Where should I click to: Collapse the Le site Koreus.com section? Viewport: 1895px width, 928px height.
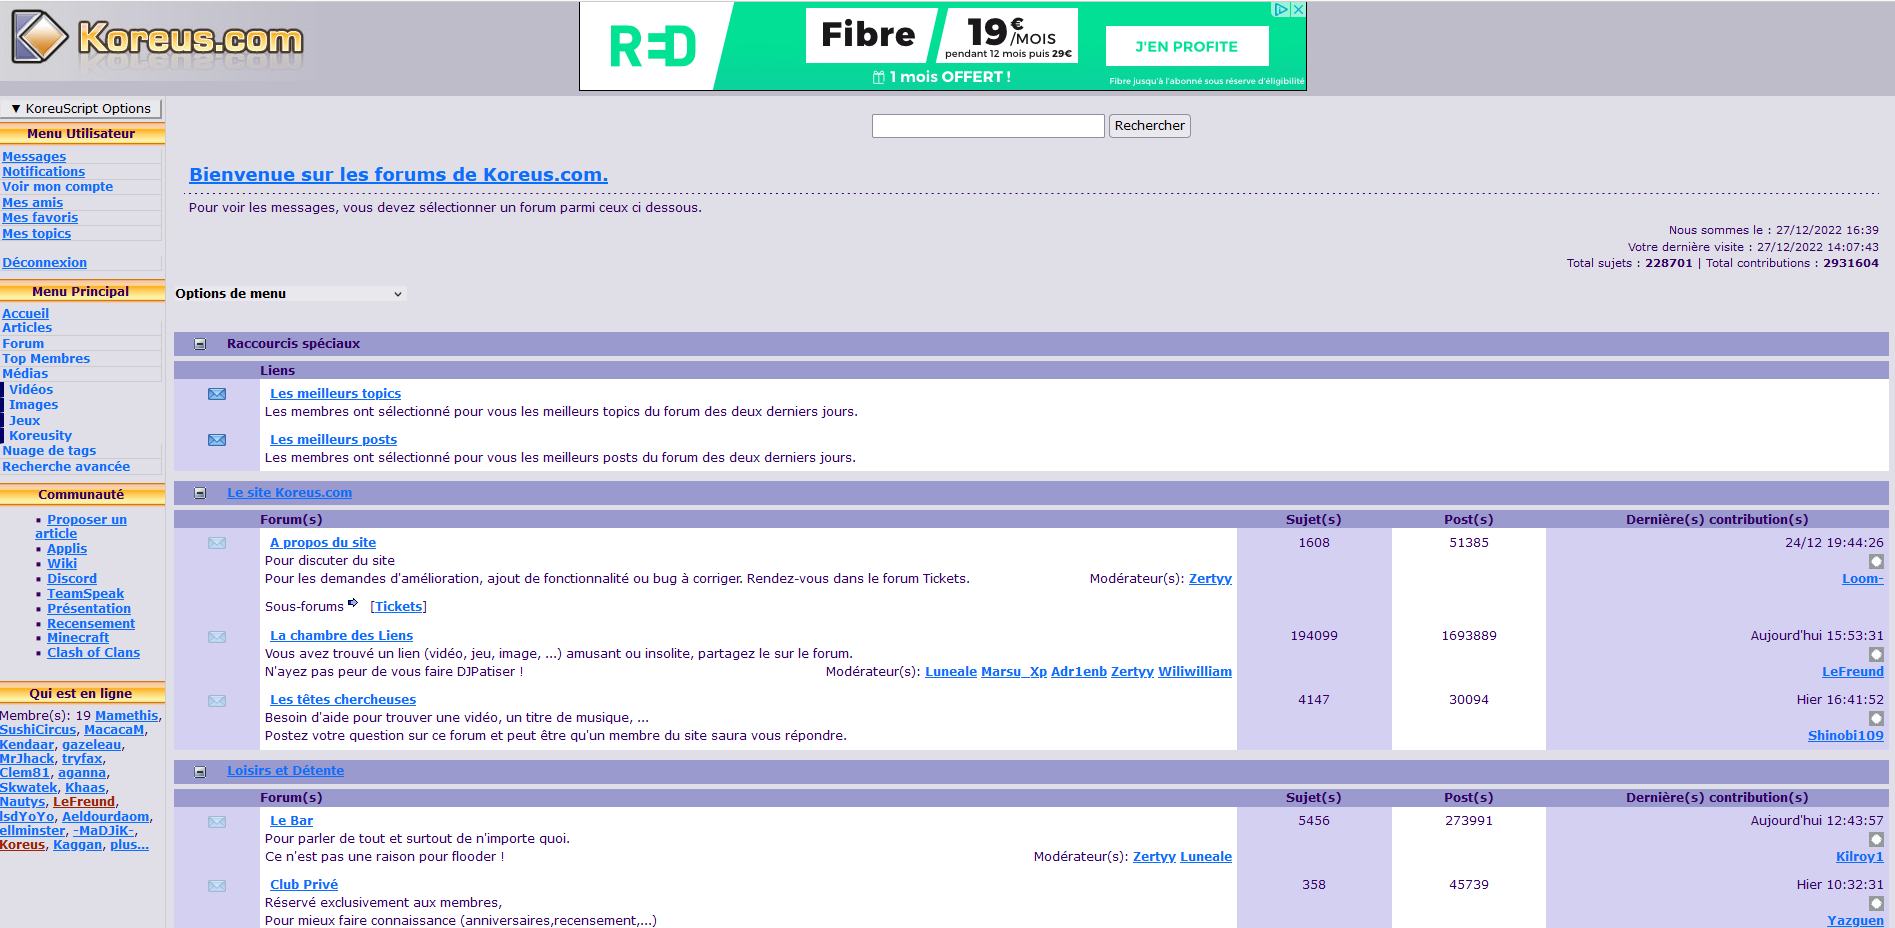[200, 493]
